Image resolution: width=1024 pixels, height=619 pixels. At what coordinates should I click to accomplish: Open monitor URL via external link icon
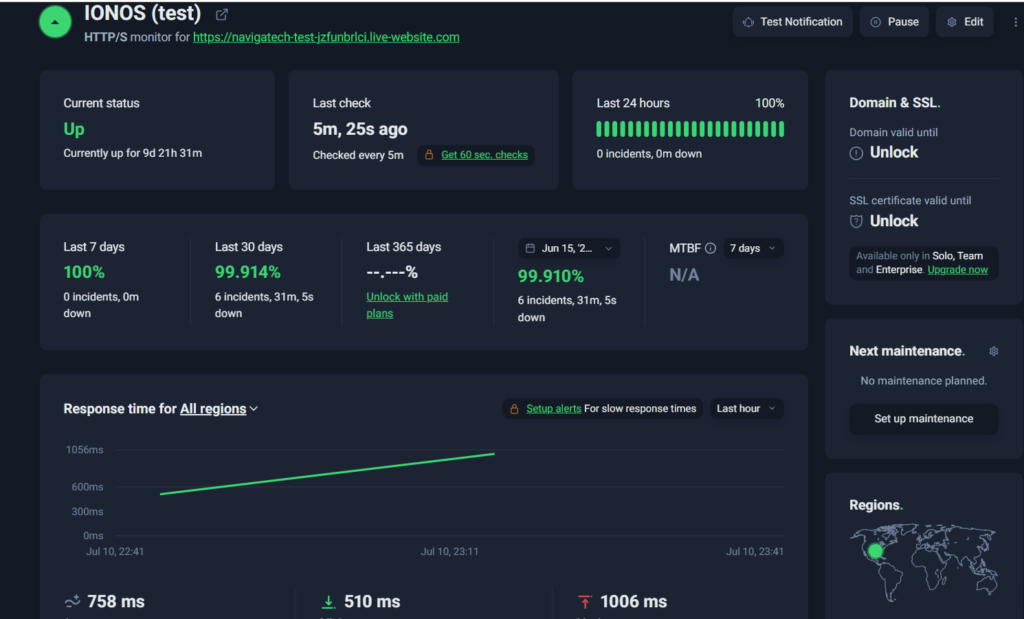coord(222,14)
